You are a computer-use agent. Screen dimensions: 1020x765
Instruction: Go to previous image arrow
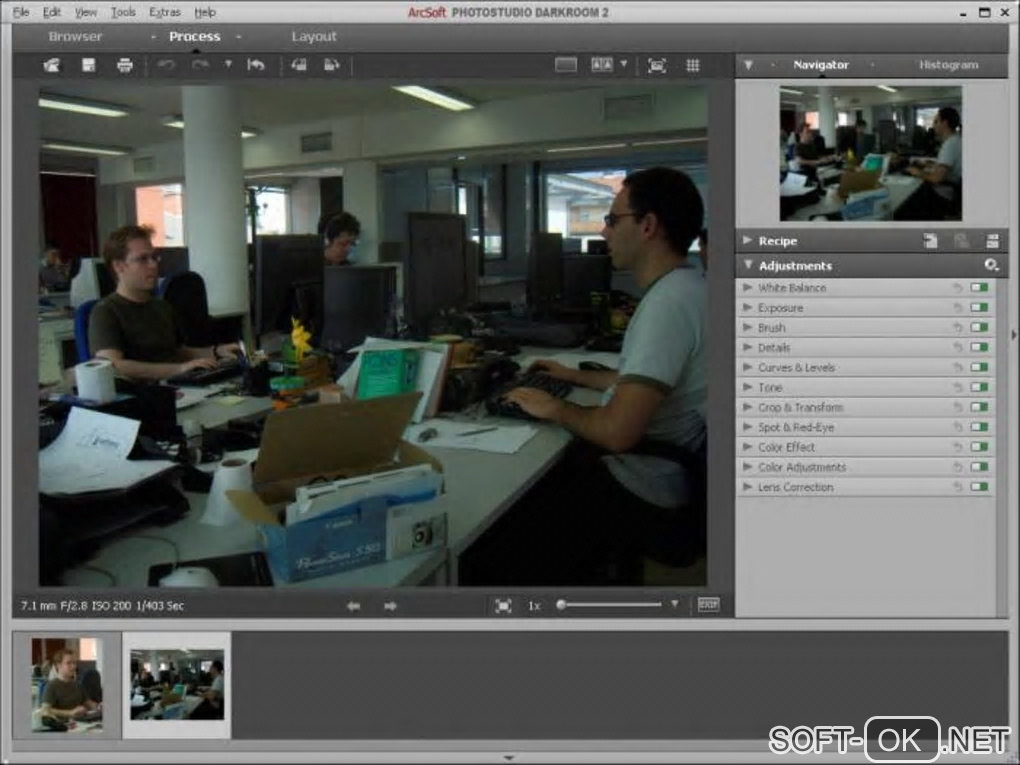353,606
